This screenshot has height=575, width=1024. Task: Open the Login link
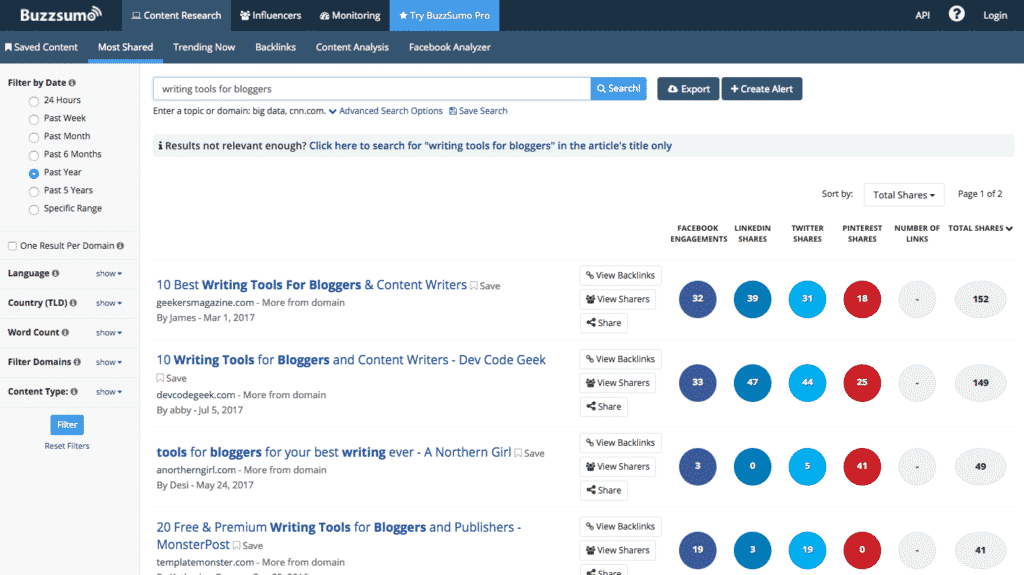pyautogui.click(x=995, y=15)
